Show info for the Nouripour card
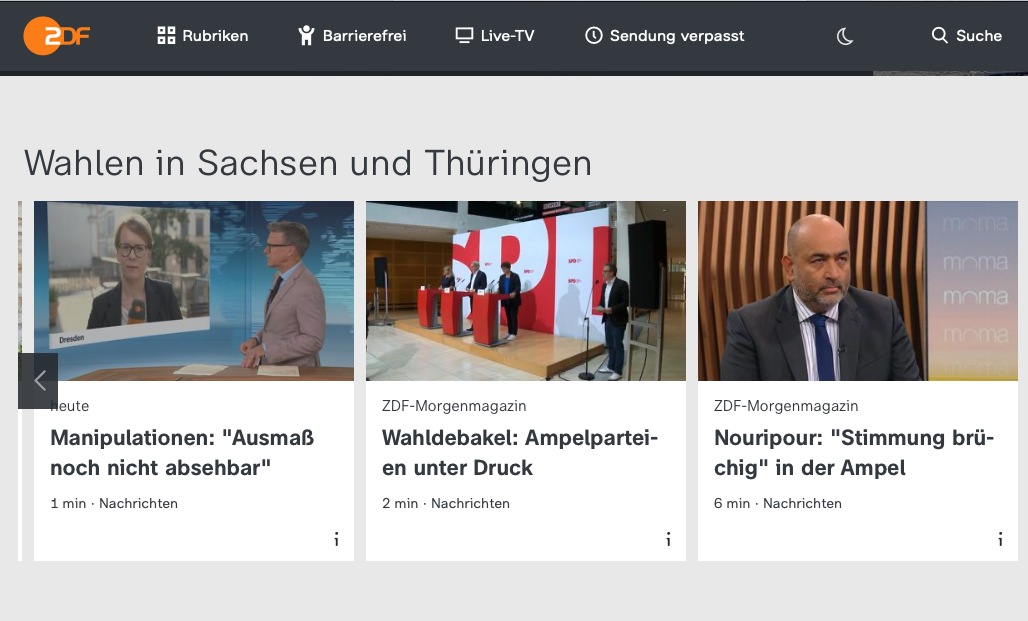The height and width of the screenshot is (621, 1028). click(x=1000, y=539)
